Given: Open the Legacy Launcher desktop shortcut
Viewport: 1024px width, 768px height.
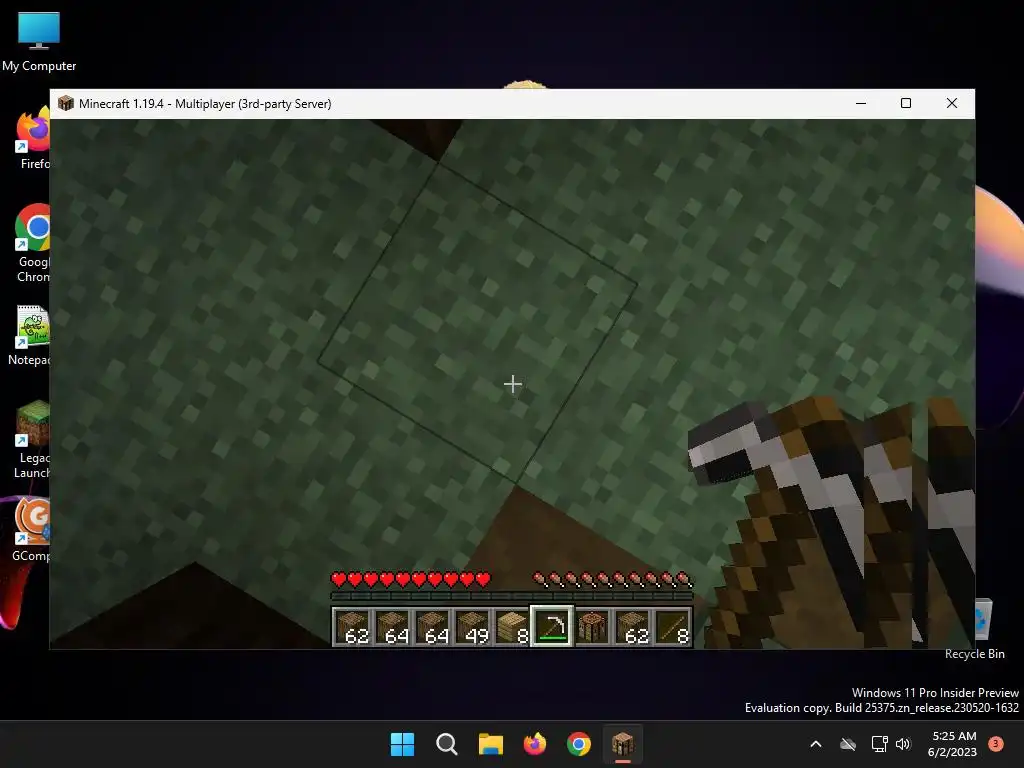Looking at the screenshot, I should (x=32, y=440).
